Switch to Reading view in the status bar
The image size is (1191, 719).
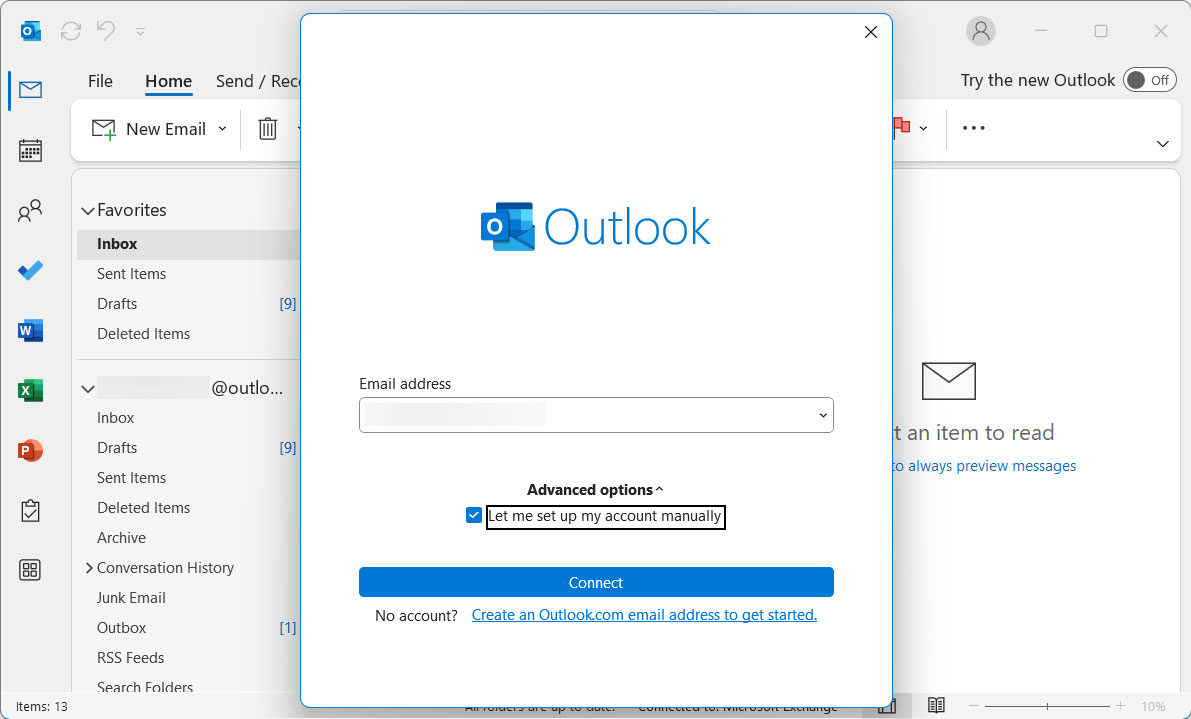point(936,705)
